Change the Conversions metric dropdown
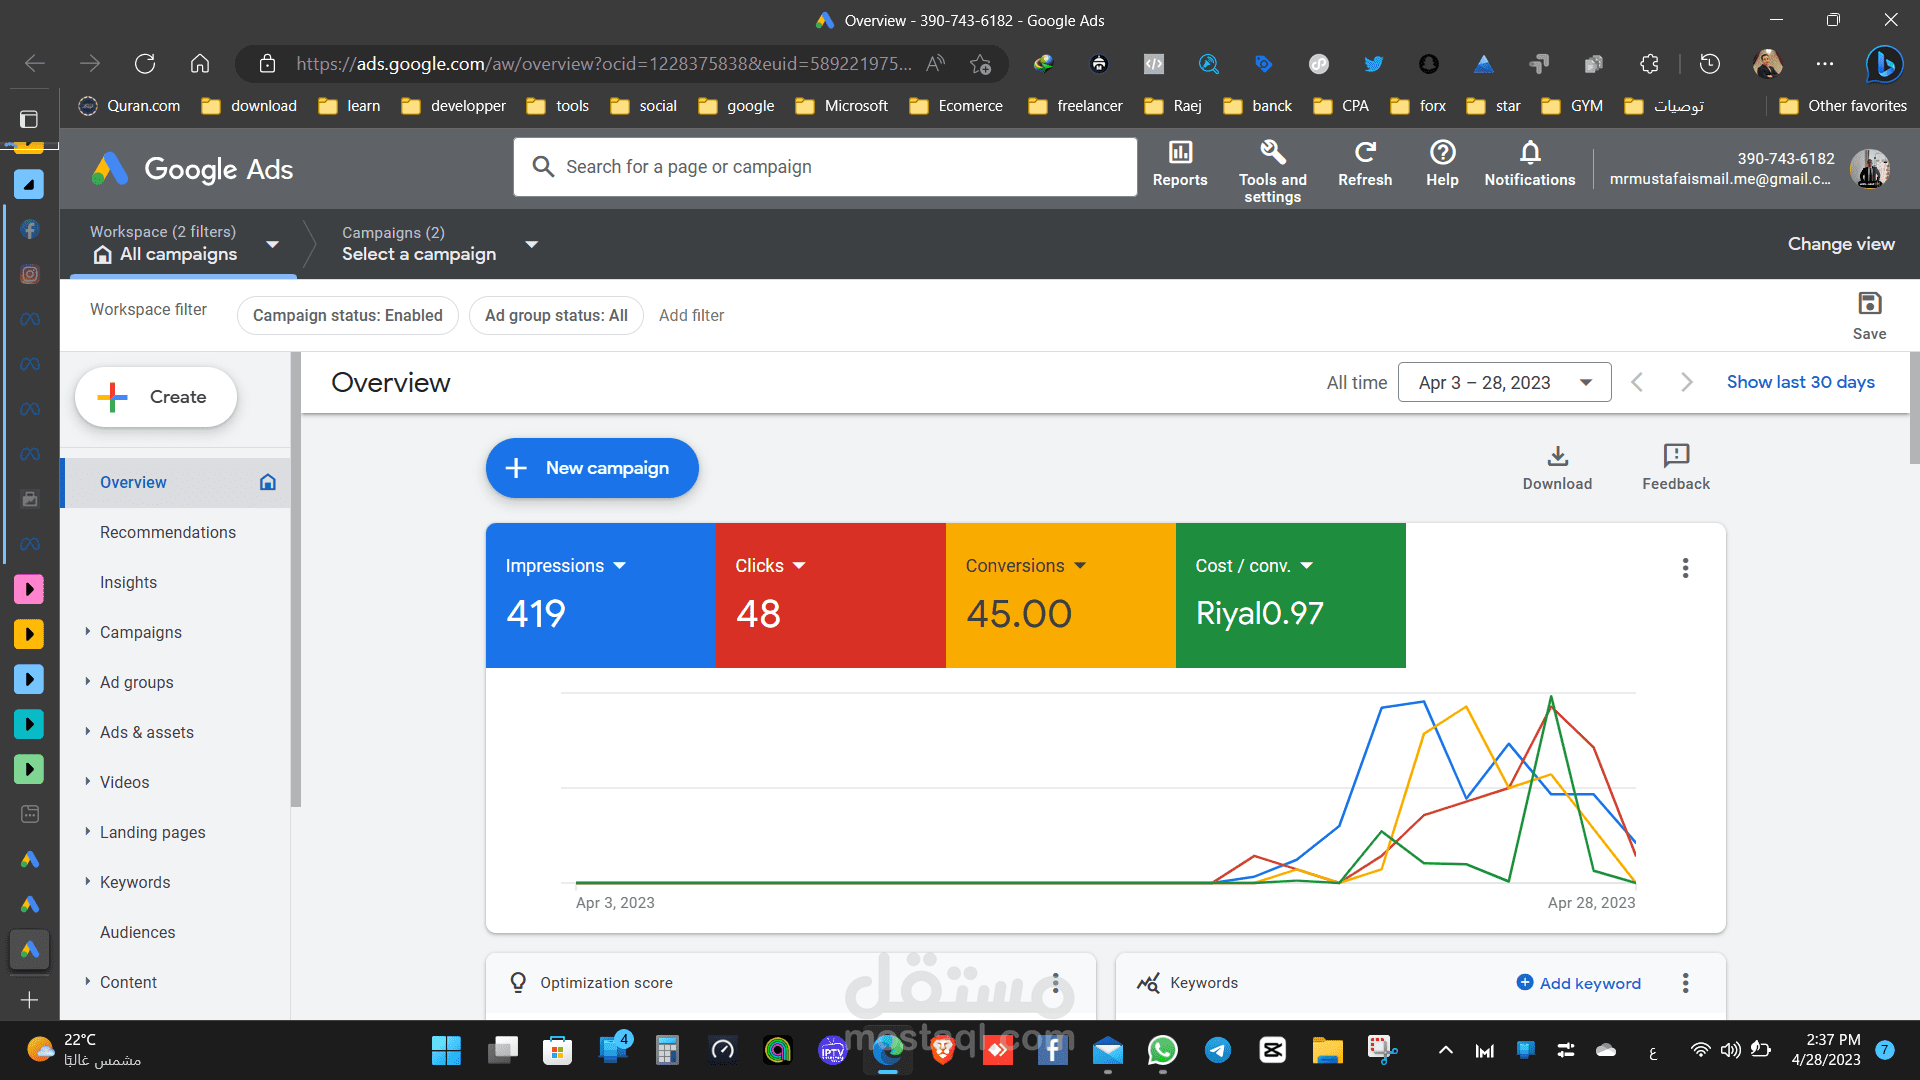The image size is (1920, 1080). tap(1025, 566)
